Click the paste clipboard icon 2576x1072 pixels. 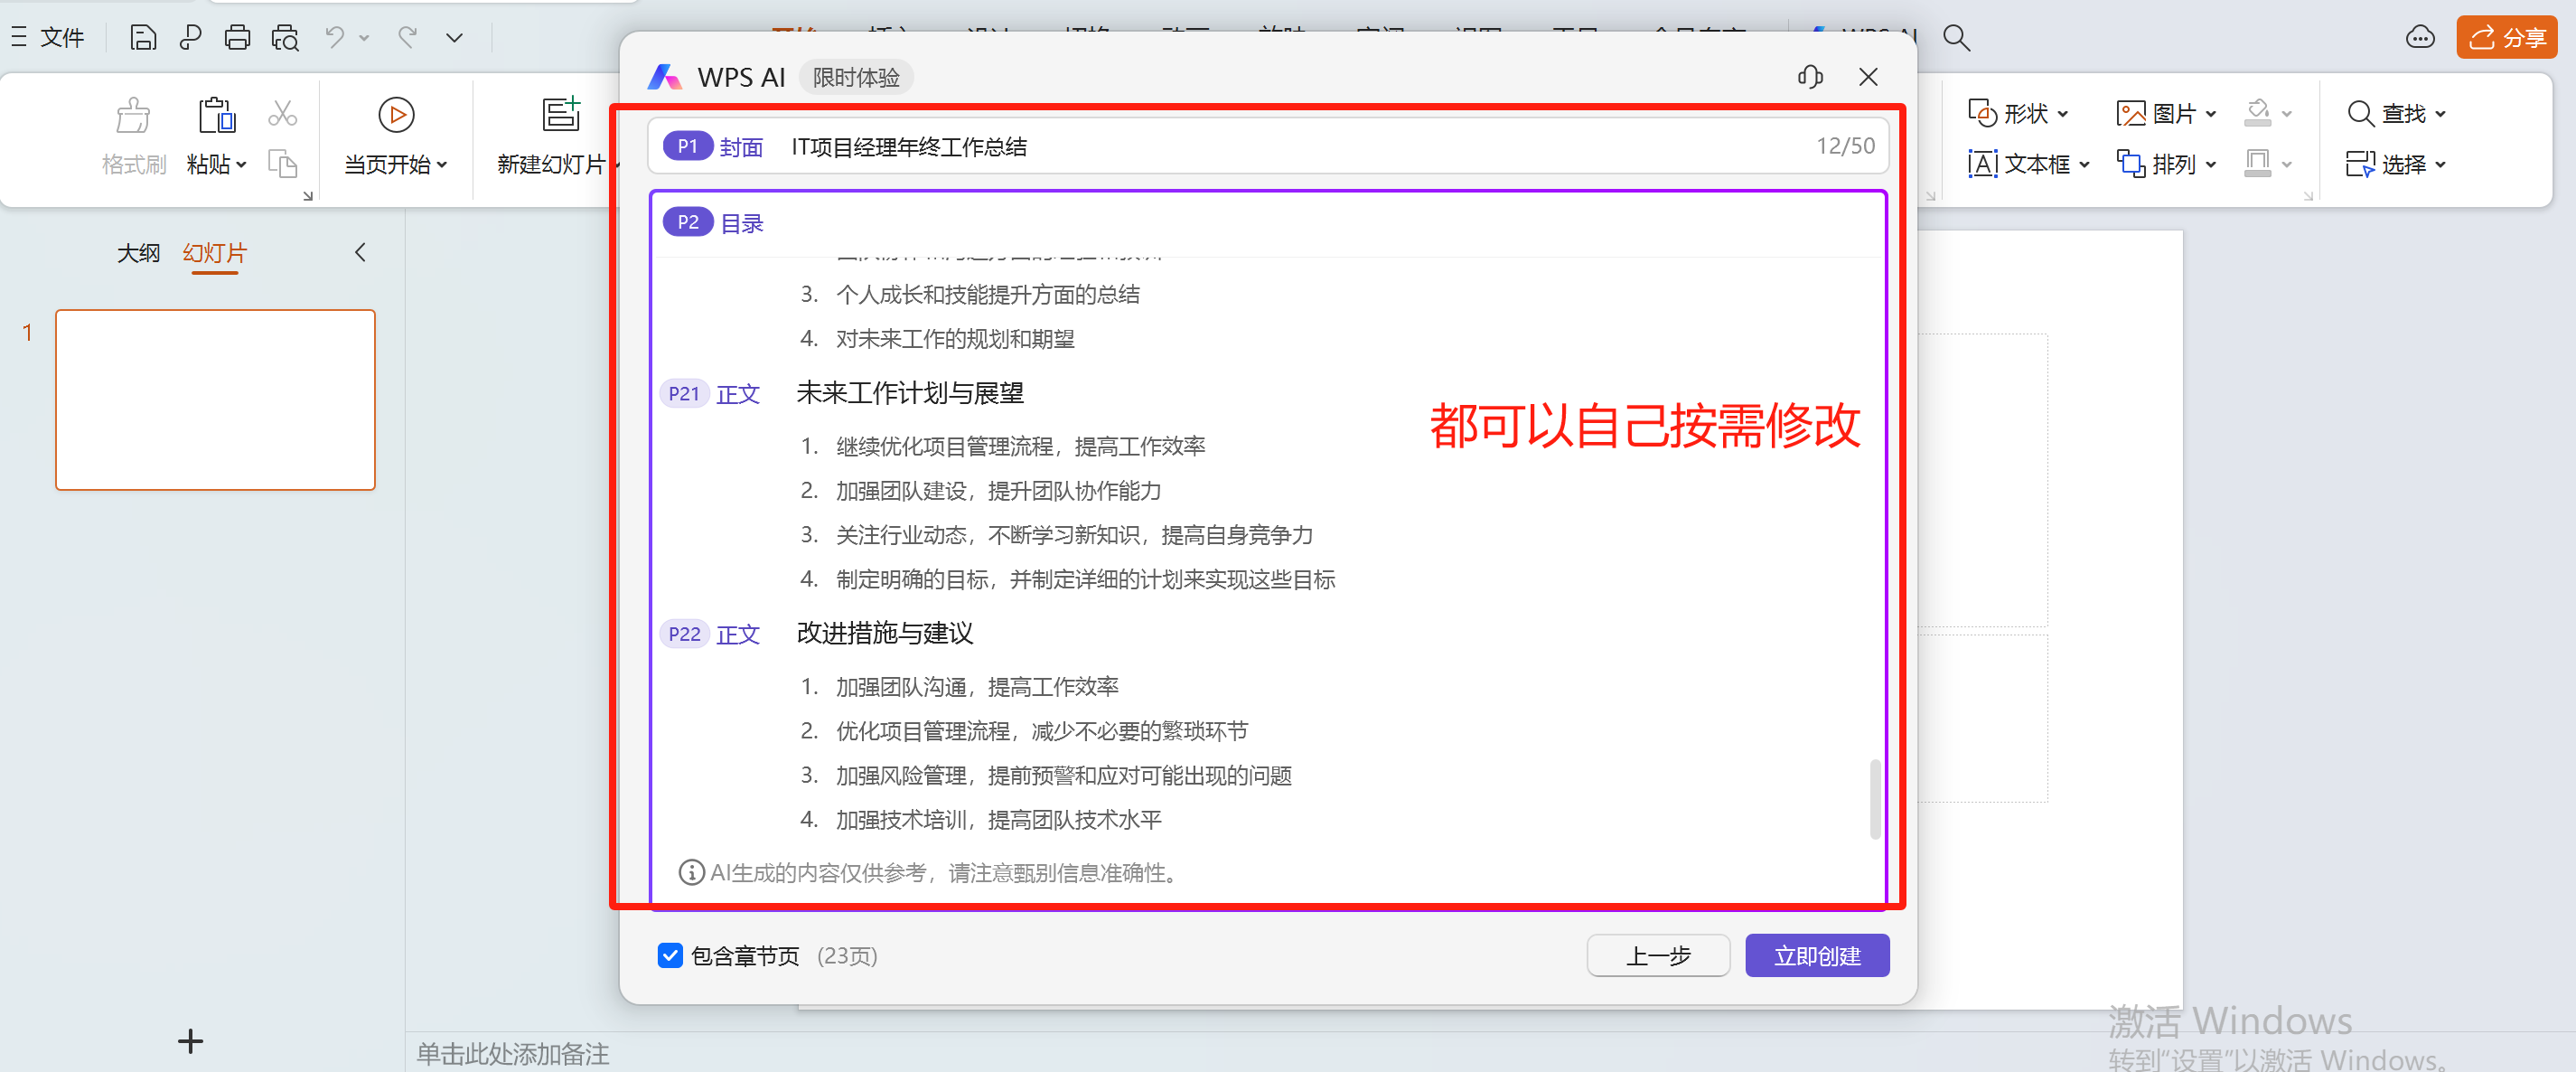(x=216, y=116)
